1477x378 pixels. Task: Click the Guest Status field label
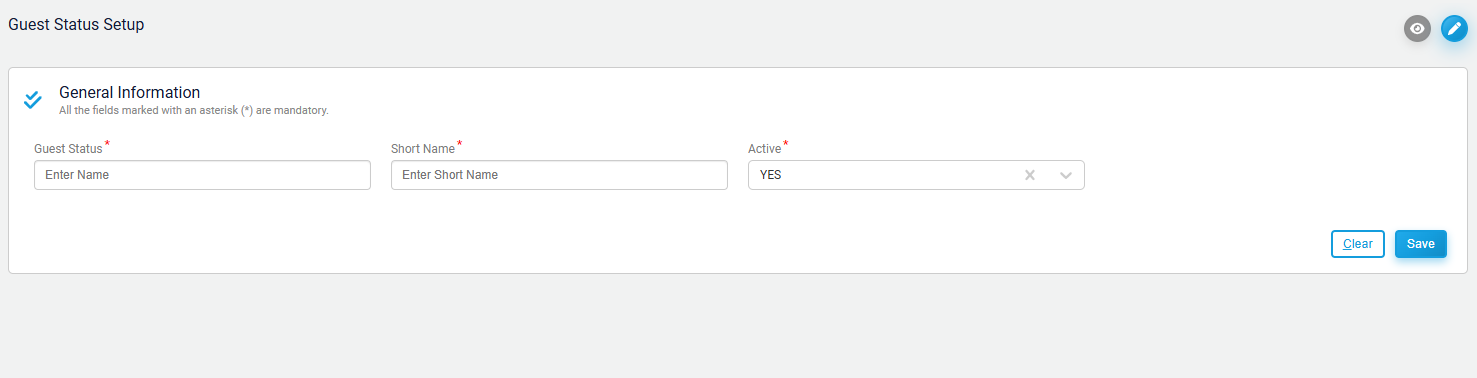click(68, 149)
